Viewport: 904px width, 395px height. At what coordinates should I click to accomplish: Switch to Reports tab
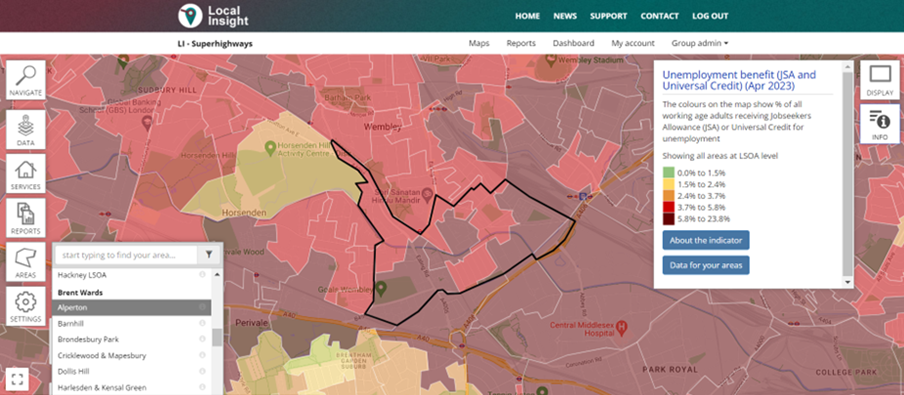pyautogui.click(x=521, y=43)
